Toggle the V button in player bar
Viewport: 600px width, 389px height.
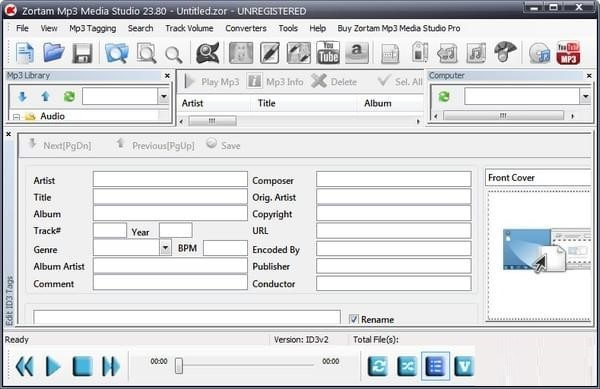pyautogui.click(x=464, y=366)
